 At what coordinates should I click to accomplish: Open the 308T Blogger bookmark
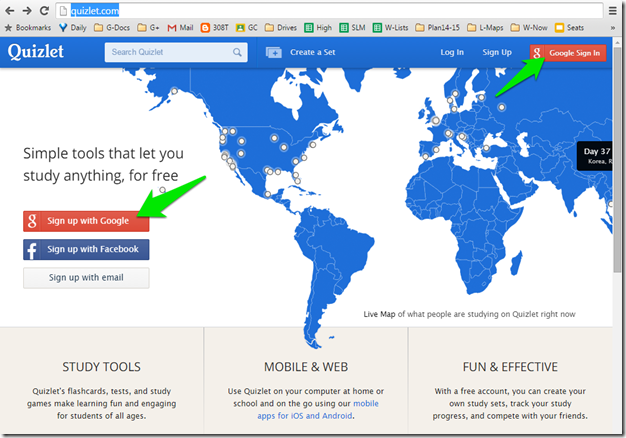pos(214,28)
